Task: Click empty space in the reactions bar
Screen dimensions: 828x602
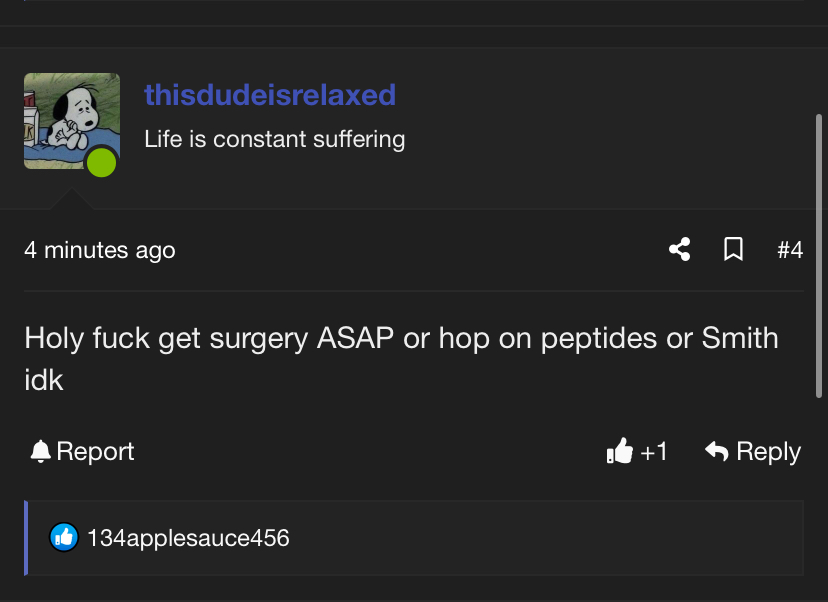Action: pyautogui.click(x=550, y=538)
